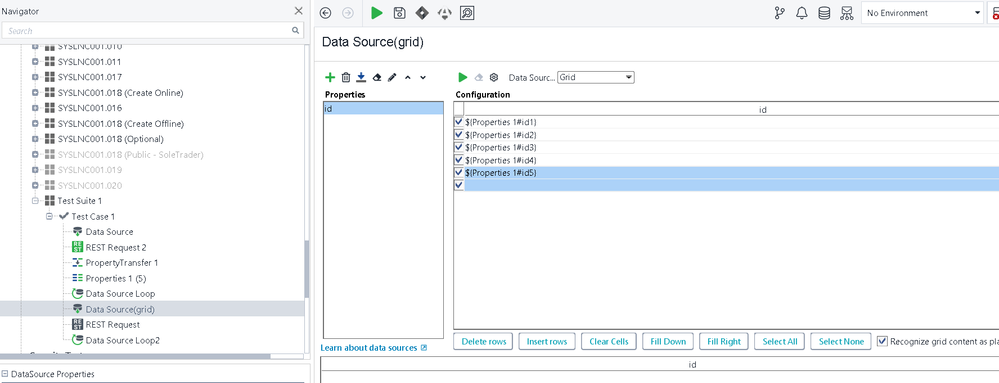The image size is (999, 383).
Task: Click Insert rows button
Action: (x=547, y=342)
